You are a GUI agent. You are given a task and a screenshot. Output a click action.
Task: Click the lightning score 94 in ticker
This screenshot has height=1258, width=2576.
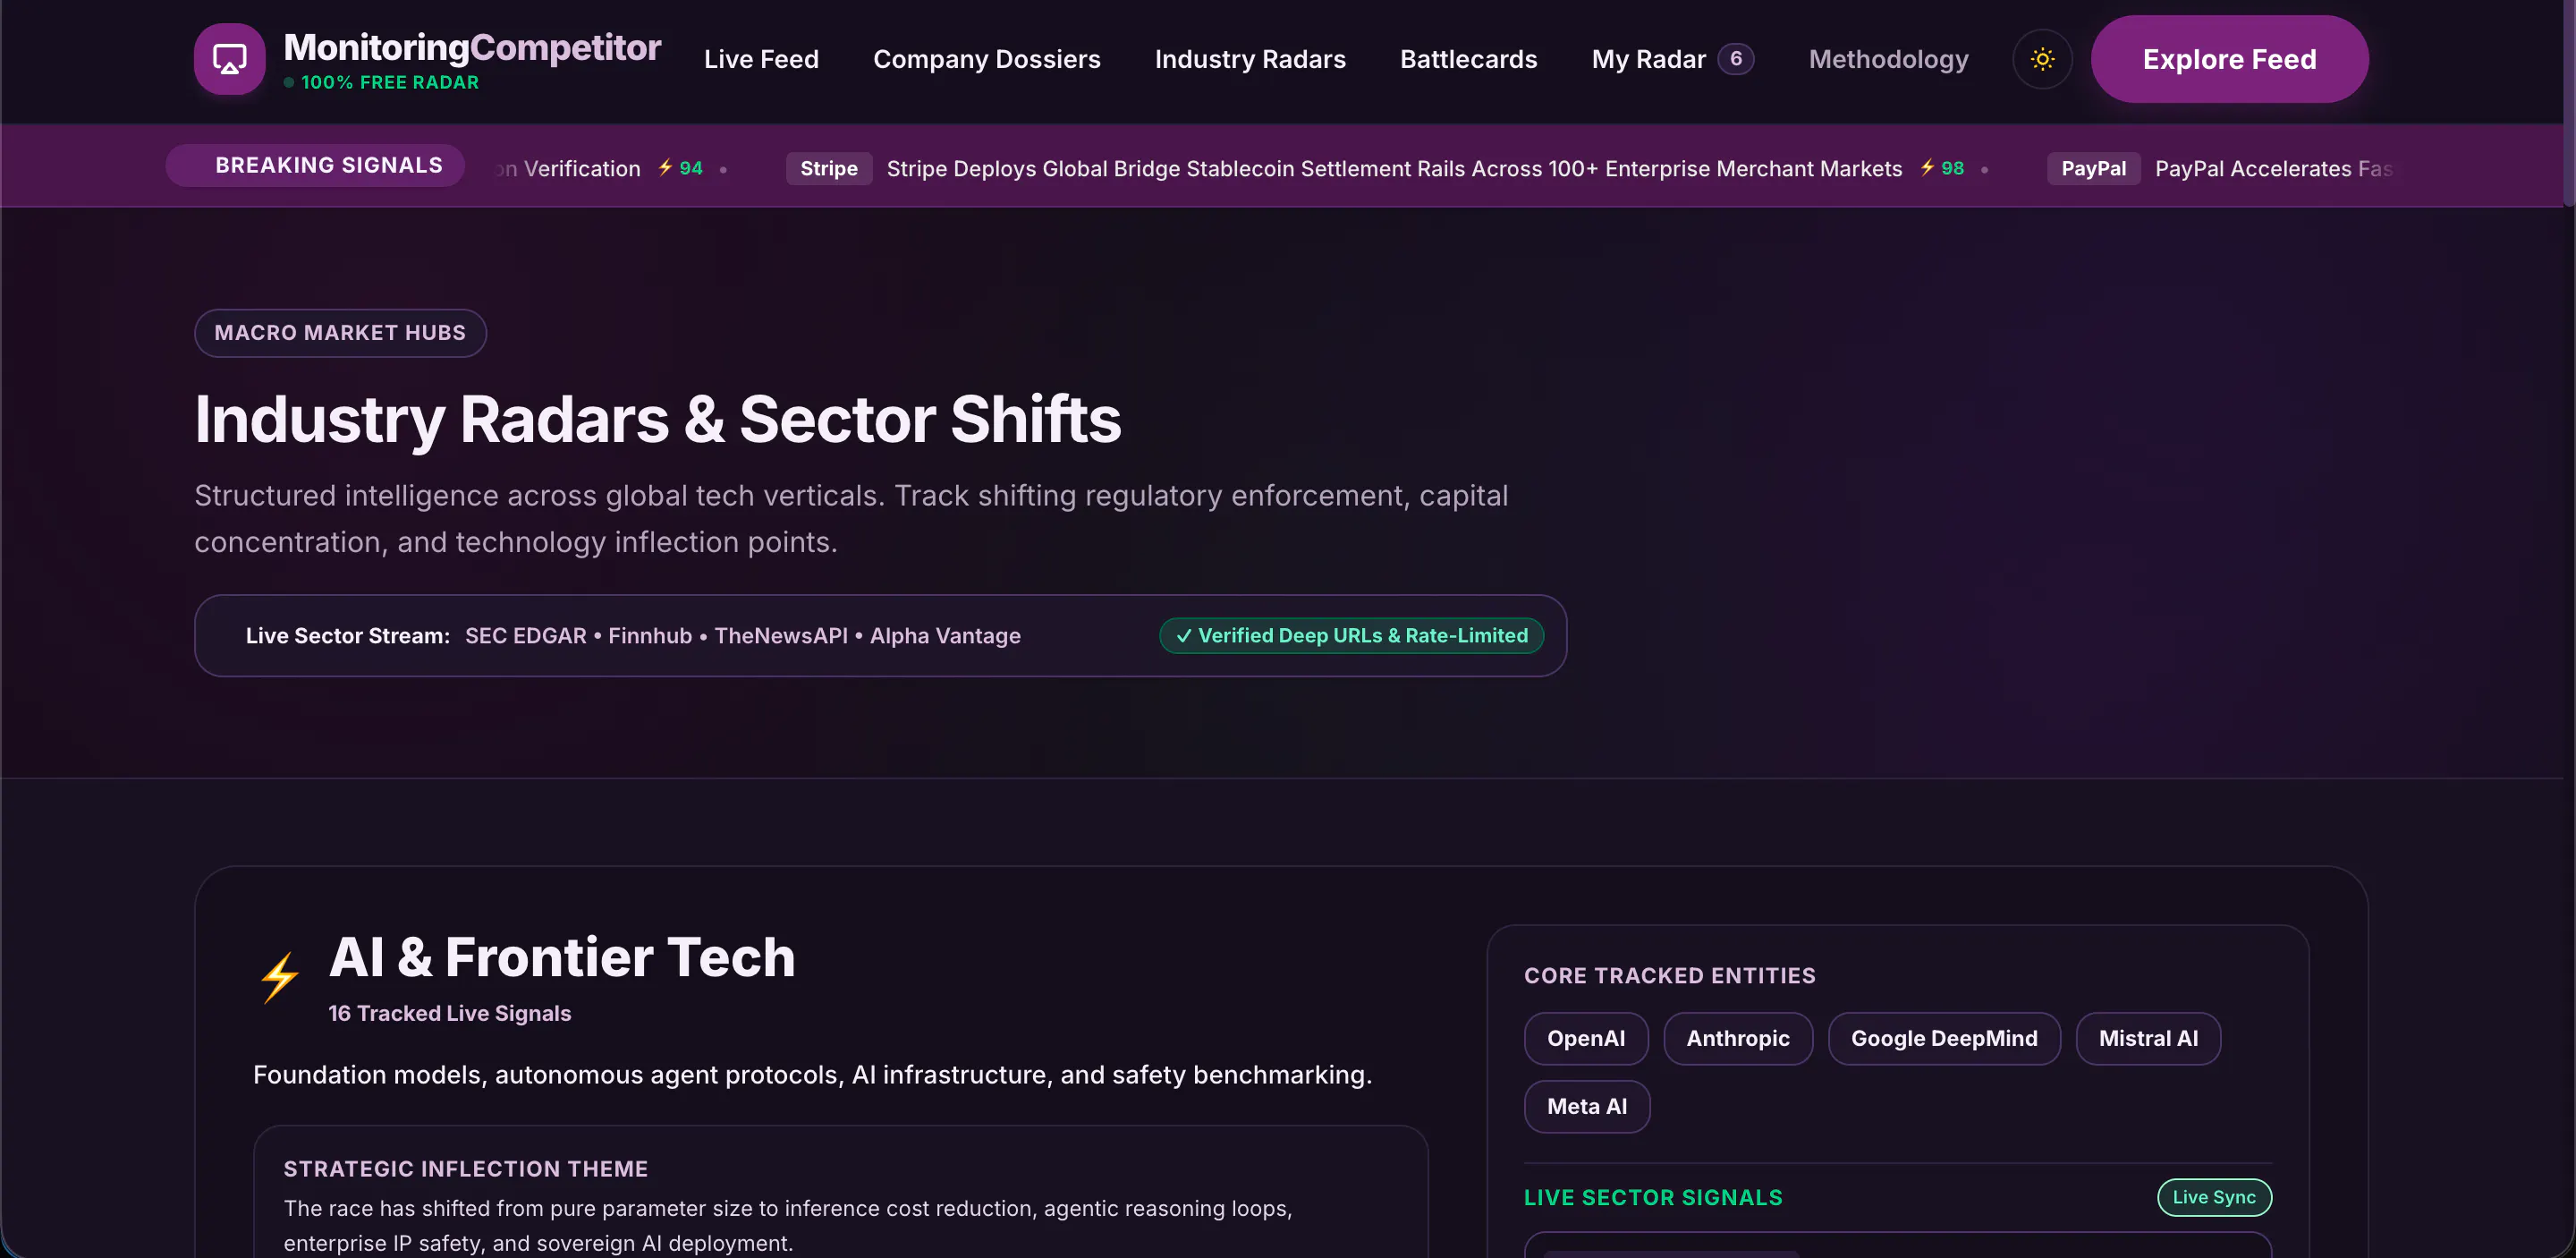680,168
